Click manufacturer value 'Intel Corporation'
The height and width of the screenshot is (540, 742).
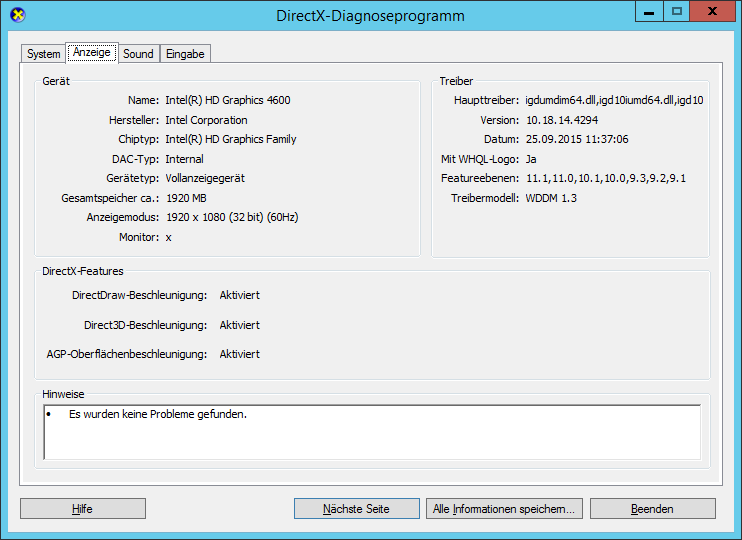coord(206,120)
